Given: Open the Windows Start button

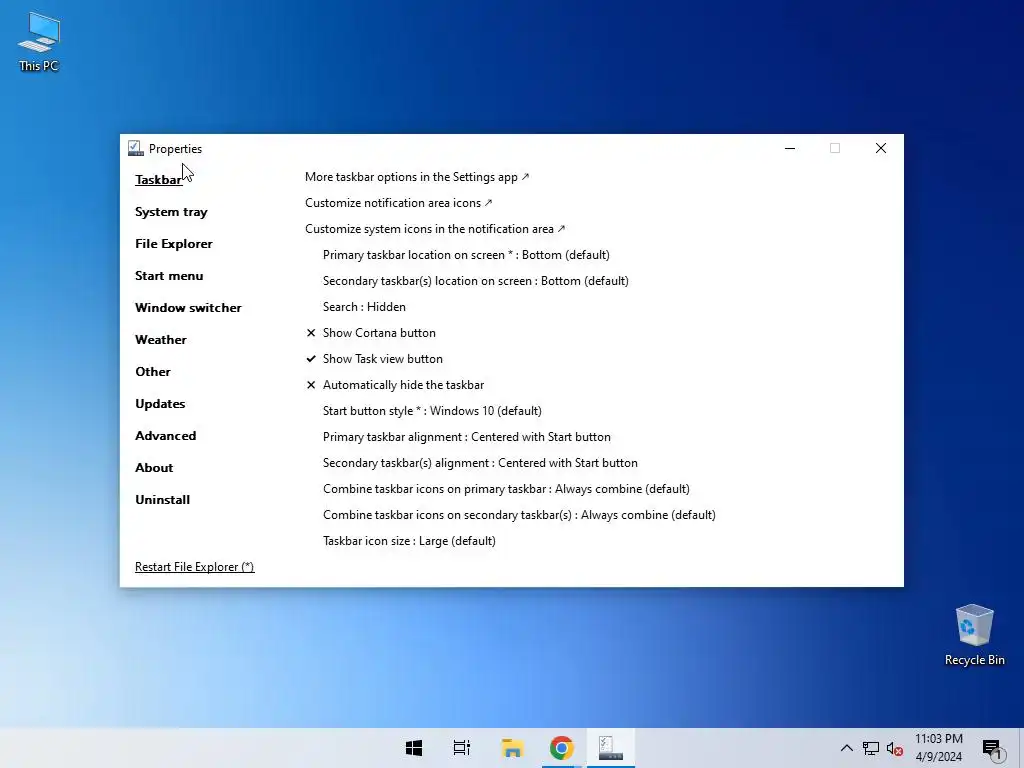Looking at the screenshot, I should pyautogui.click(x=414, y=748).
